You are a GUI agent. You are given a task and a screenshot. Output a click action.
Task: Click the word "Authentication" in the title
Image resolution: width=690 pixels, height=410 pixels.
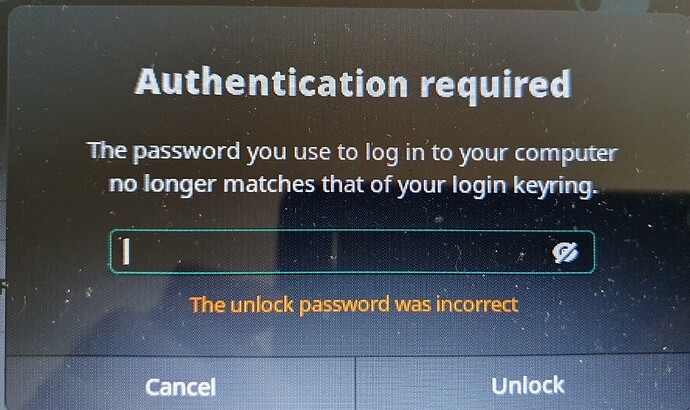pos(272,82)
